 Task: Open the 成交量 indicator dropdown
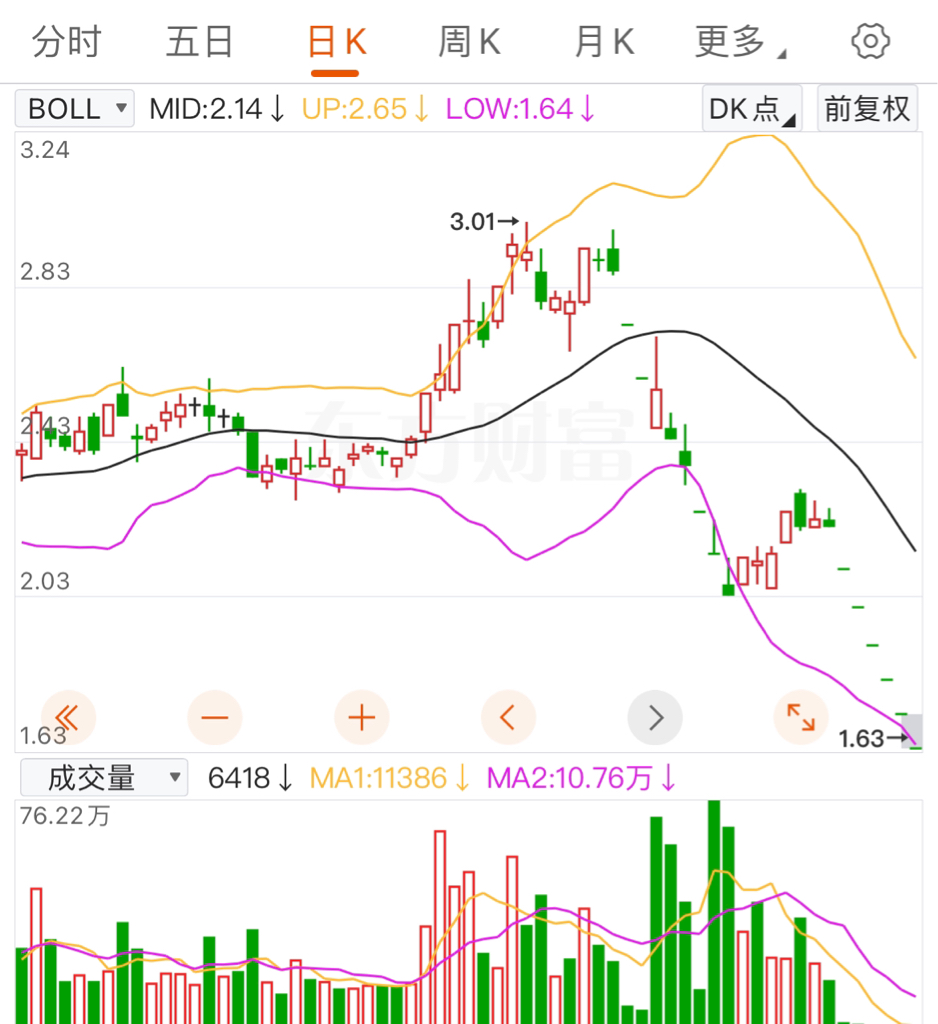click(x=104, y=778)
